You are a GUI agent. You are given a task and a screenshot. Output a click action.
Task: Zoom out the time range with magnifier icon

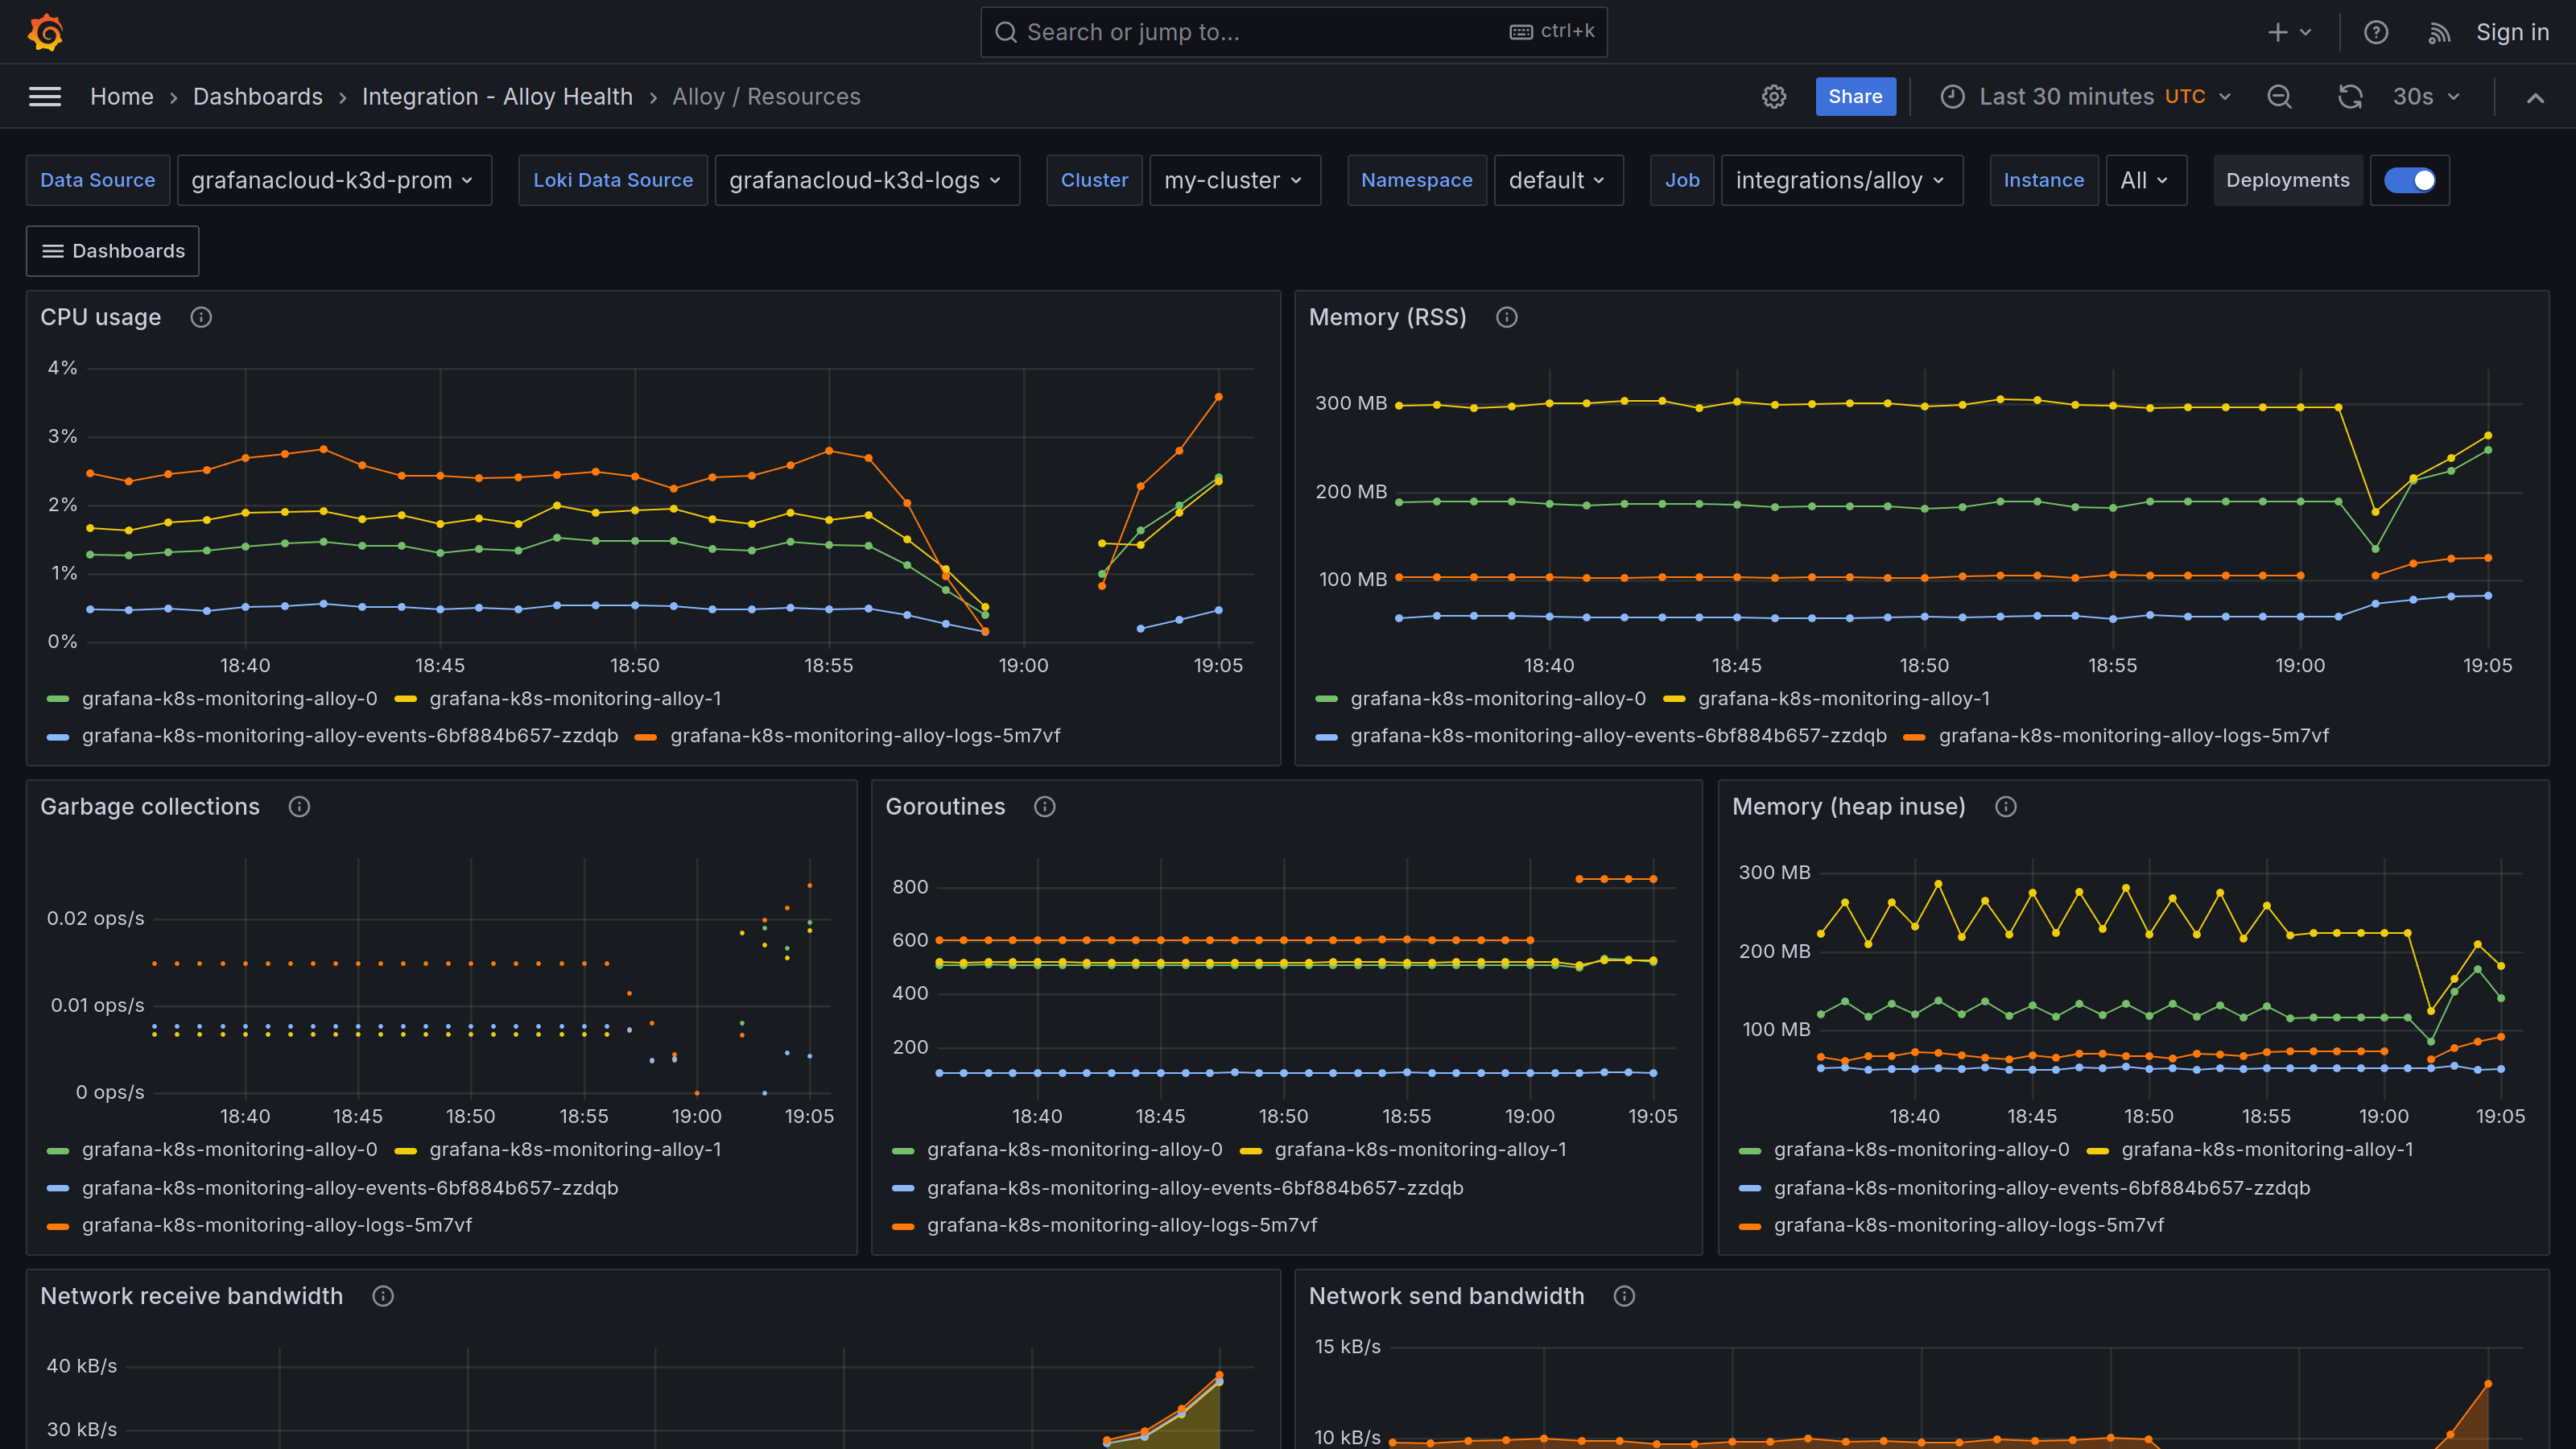(x=2279, y=96)
